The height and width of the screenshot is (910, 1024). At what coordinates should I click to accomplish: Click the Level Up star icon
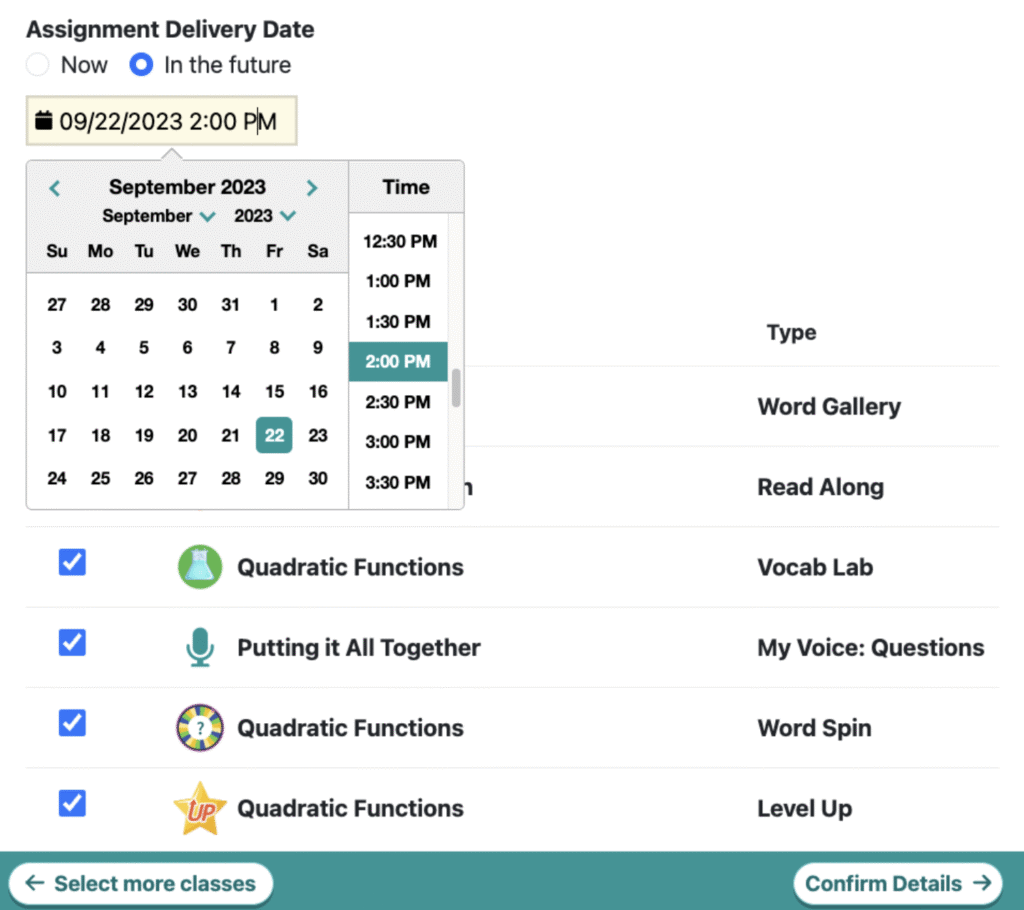(200, 808)
